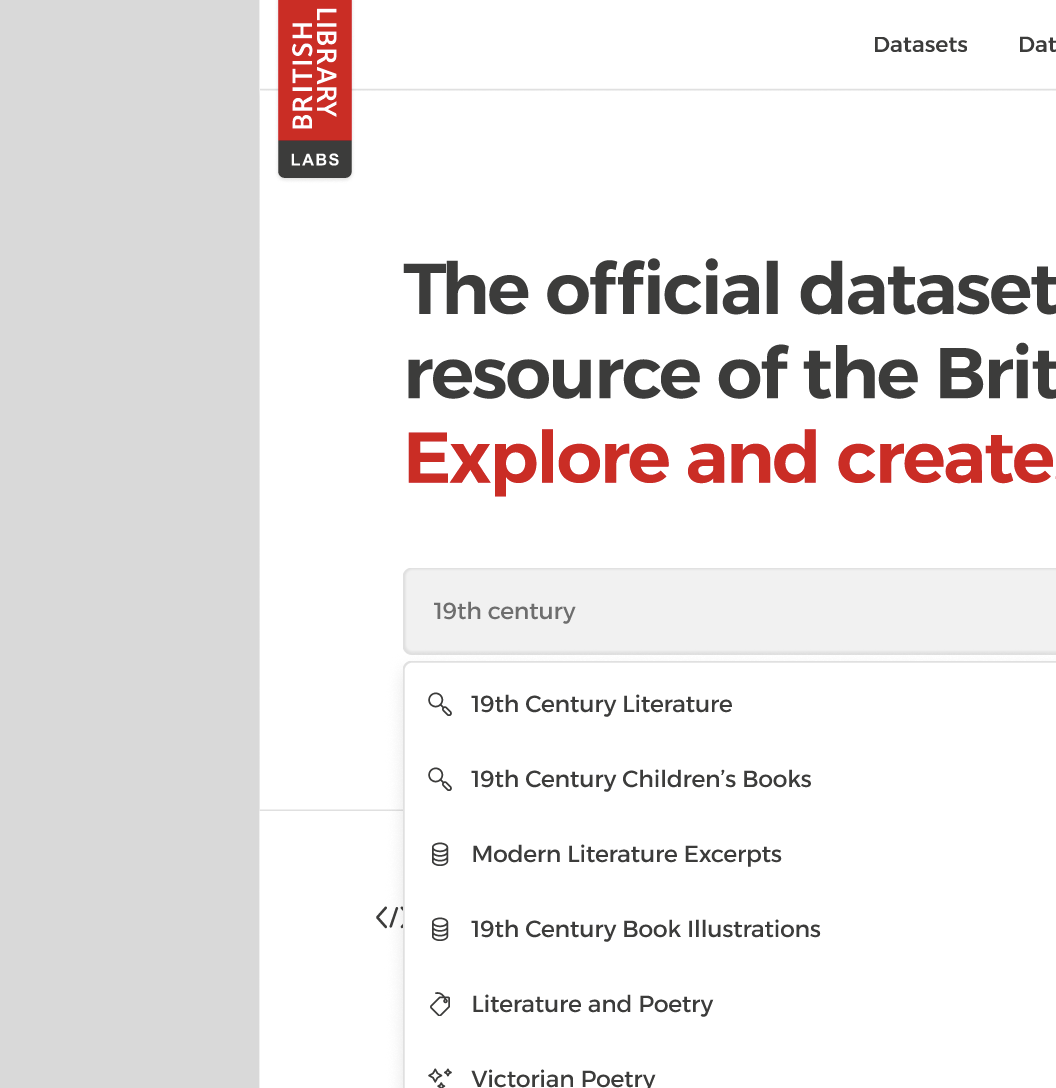Select the database icon beside "Modern Literature Excerpts"
The height and width of the screenshot is (1088, 1056).
click(x=439, y=854)
